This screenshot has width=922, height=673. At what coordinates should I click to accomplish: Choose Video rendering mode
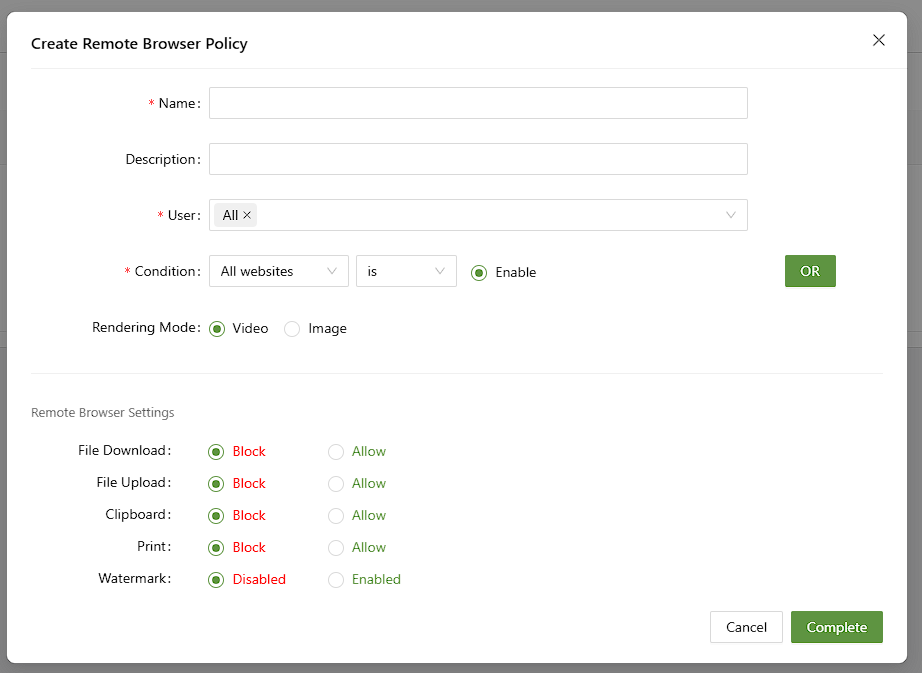click(x=217, y=328)
